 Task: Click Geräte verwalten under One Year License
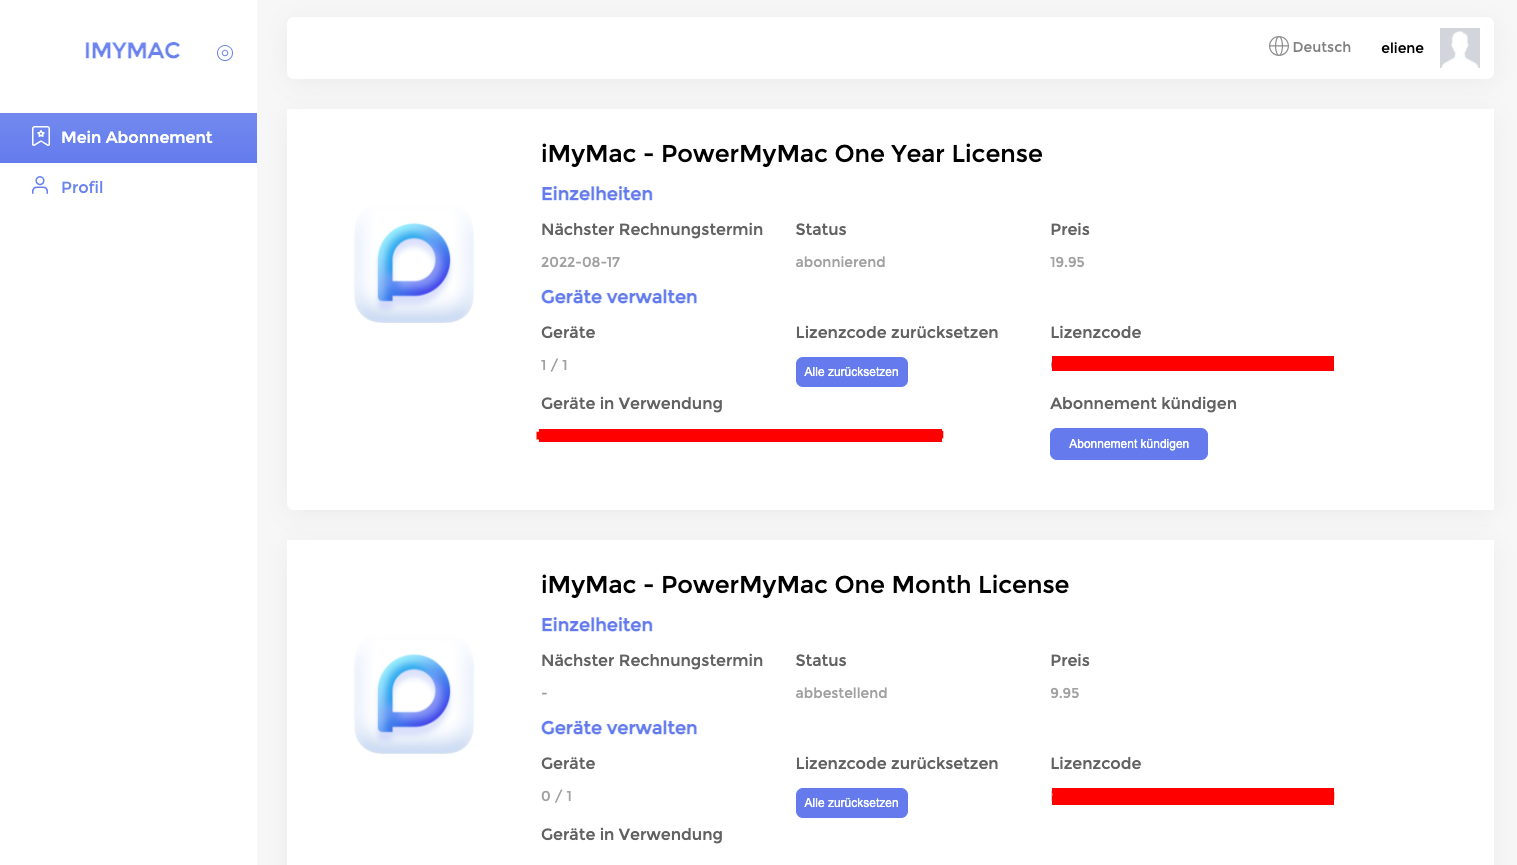619,297
